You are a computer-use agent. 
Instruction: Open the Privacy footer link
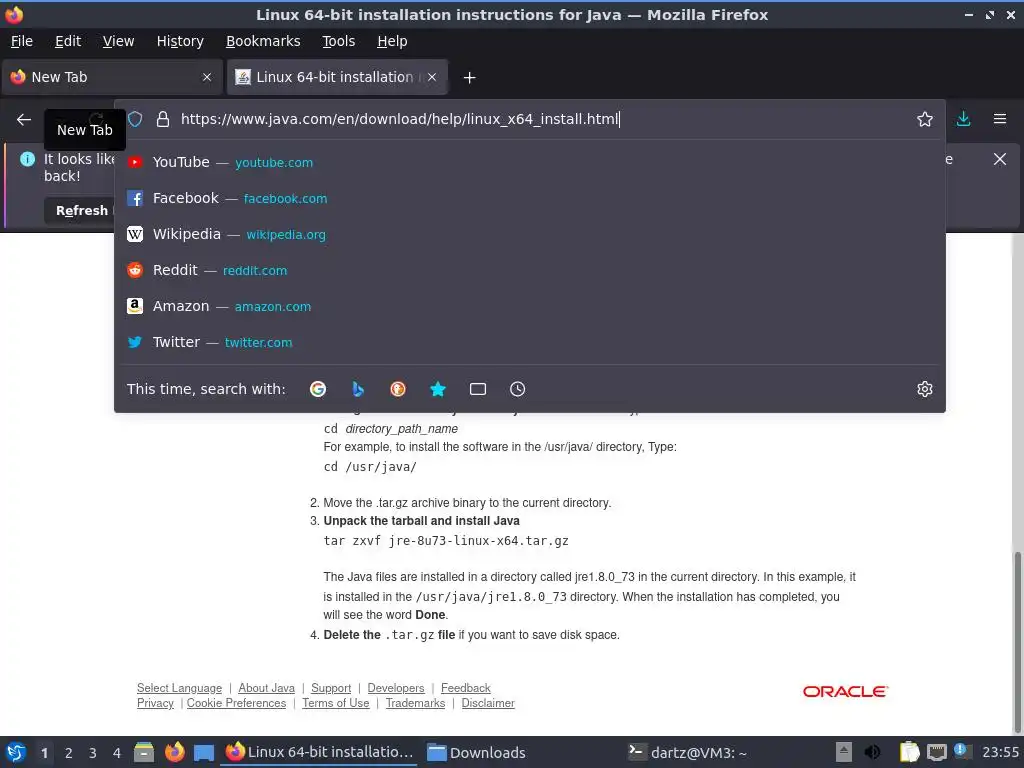point(155,703)
